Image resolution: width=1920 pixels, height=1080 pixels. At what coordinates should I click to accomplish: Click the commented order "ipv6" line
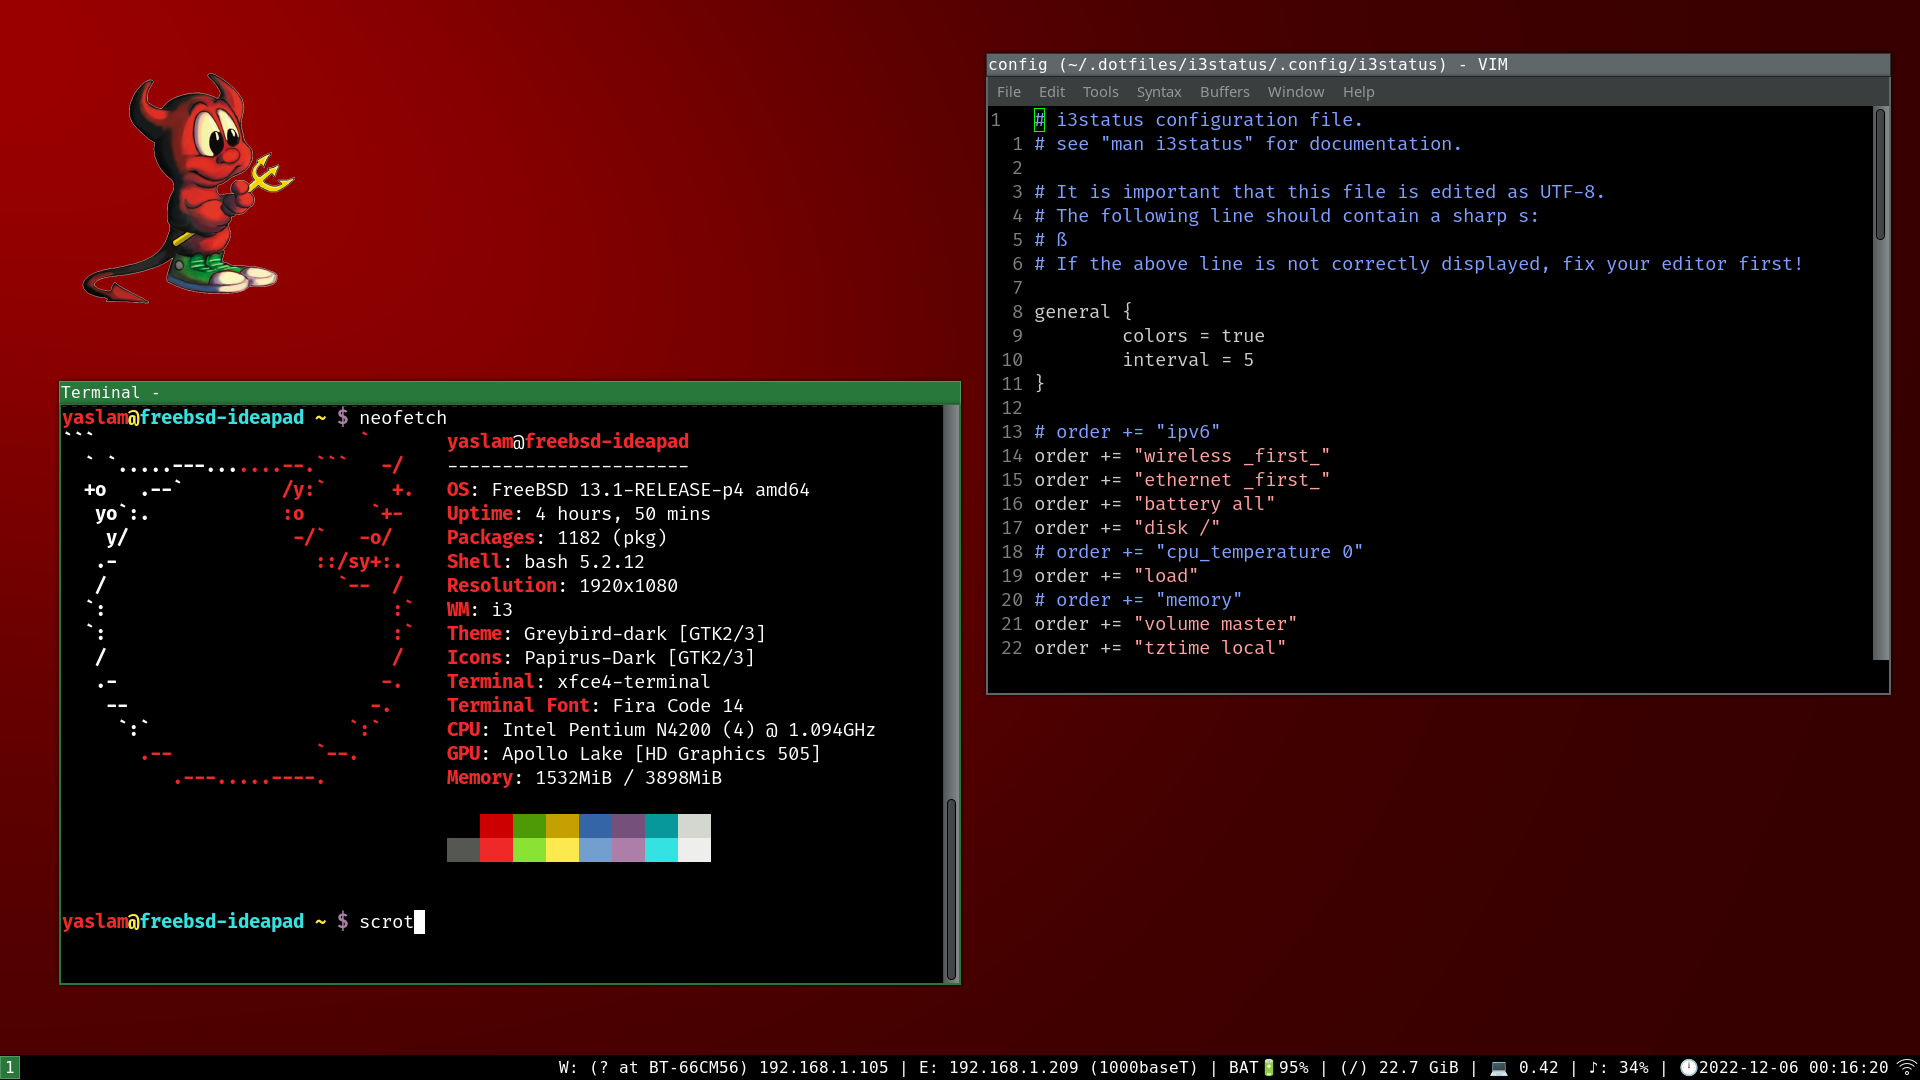point(1127,432)
